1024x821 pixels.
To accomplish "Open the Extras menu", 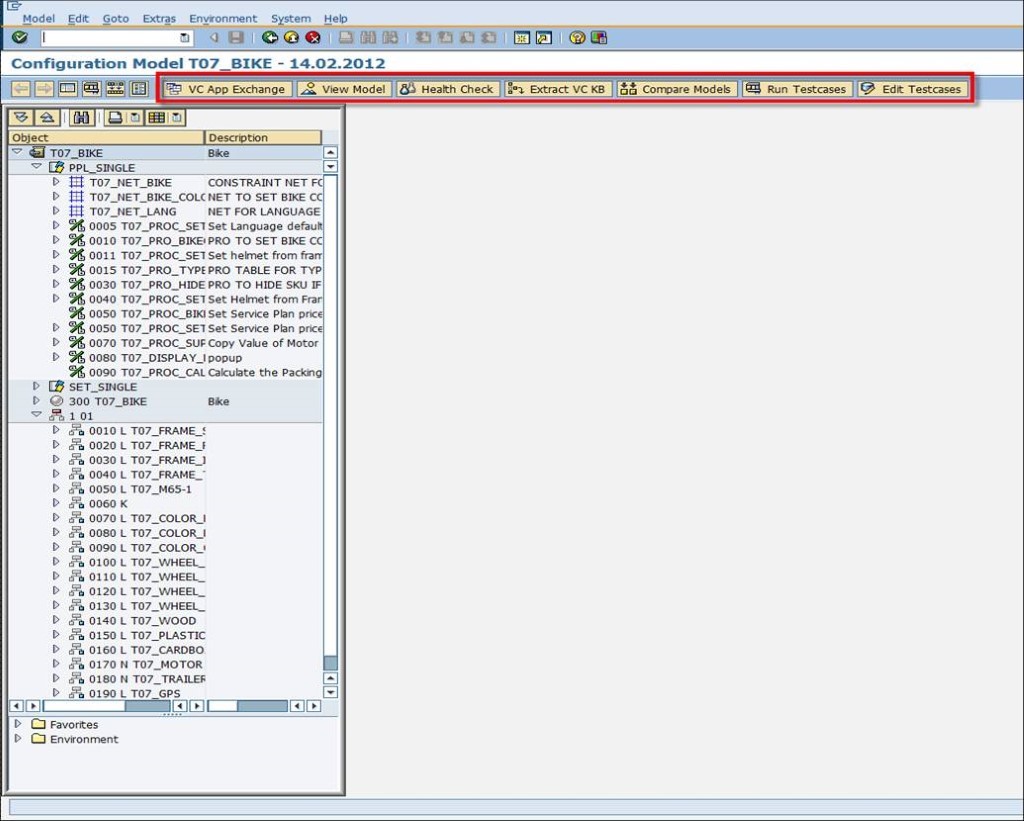I will pos(158,18).
